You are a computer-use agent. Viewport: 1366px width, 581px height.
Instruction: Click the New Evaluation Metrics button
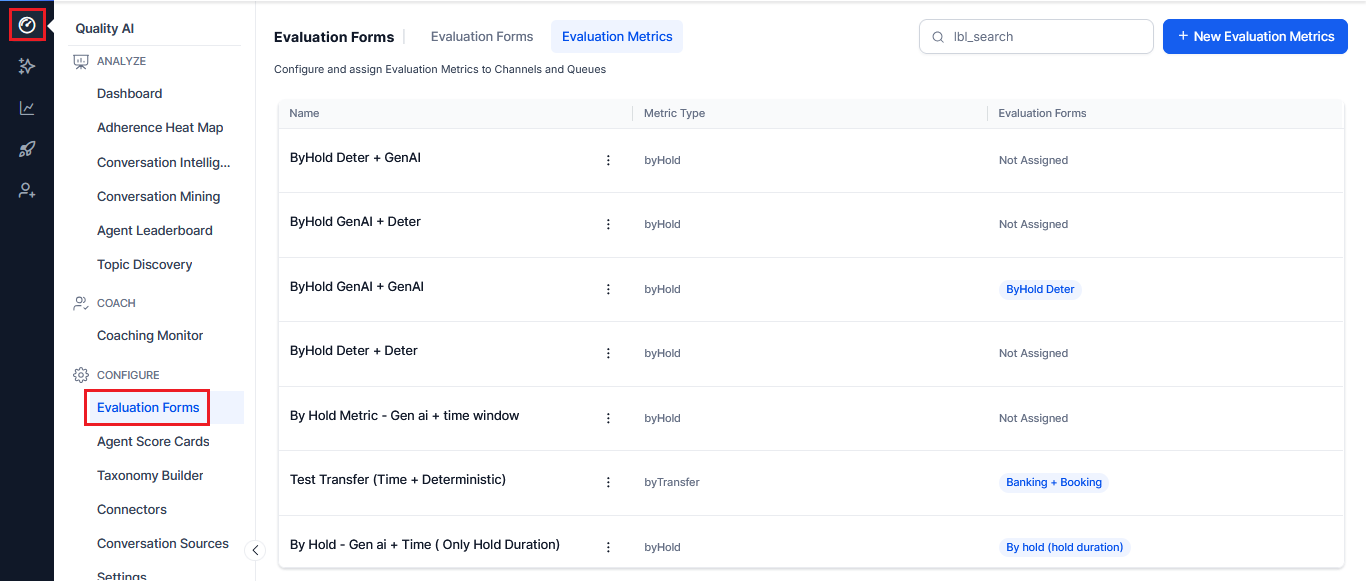click(1255, 36)
